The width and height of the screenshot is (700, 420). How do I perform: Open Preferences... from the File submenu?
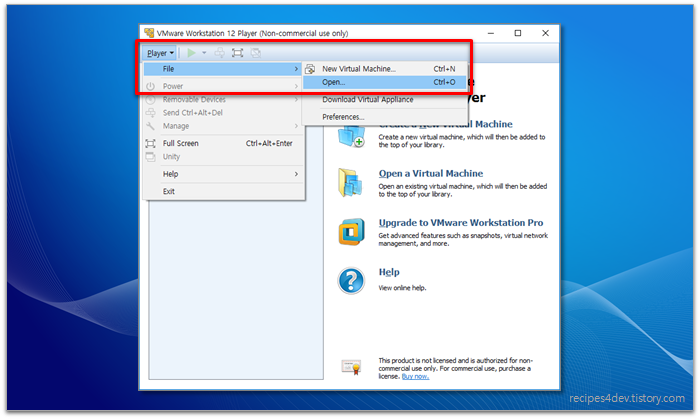coord(384,117)
